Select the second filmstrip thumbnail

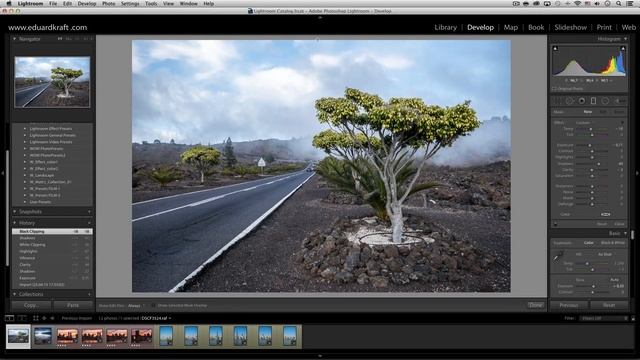[x=43, y=336]
